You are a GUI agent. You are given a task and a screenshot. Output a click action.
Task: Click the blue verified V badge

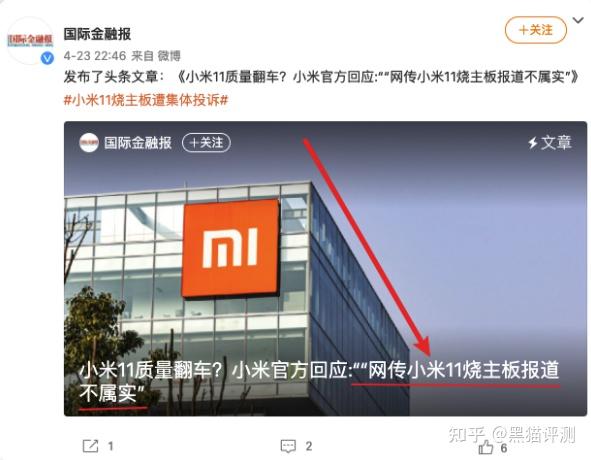coord(47,58)
